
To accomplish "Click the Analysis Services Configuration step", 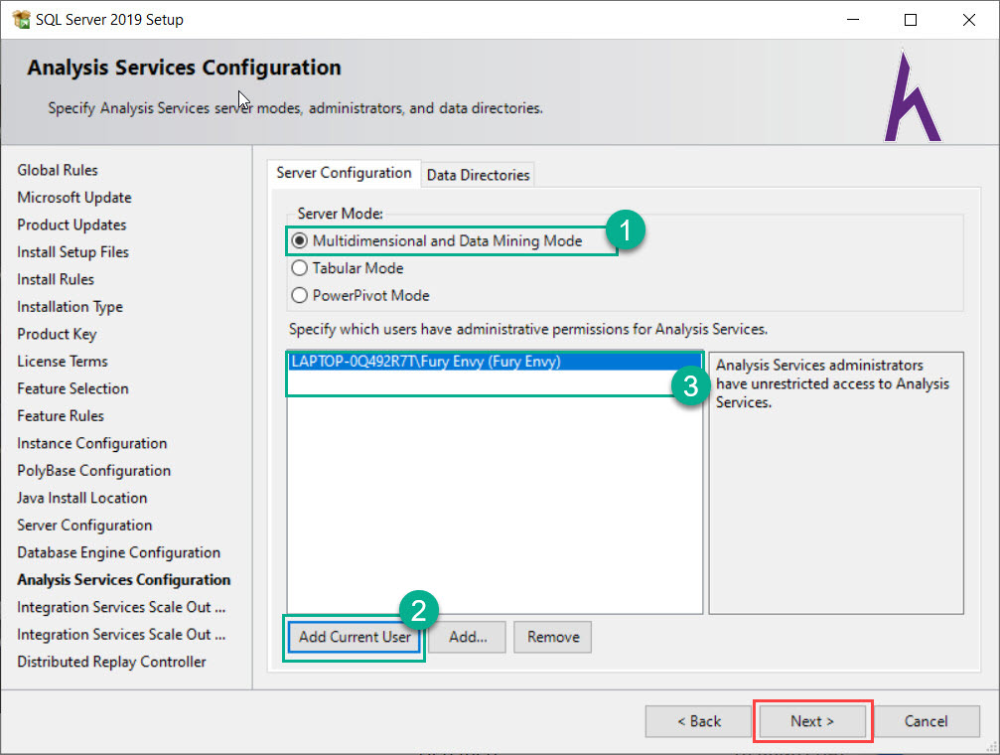I will [124, 580].
